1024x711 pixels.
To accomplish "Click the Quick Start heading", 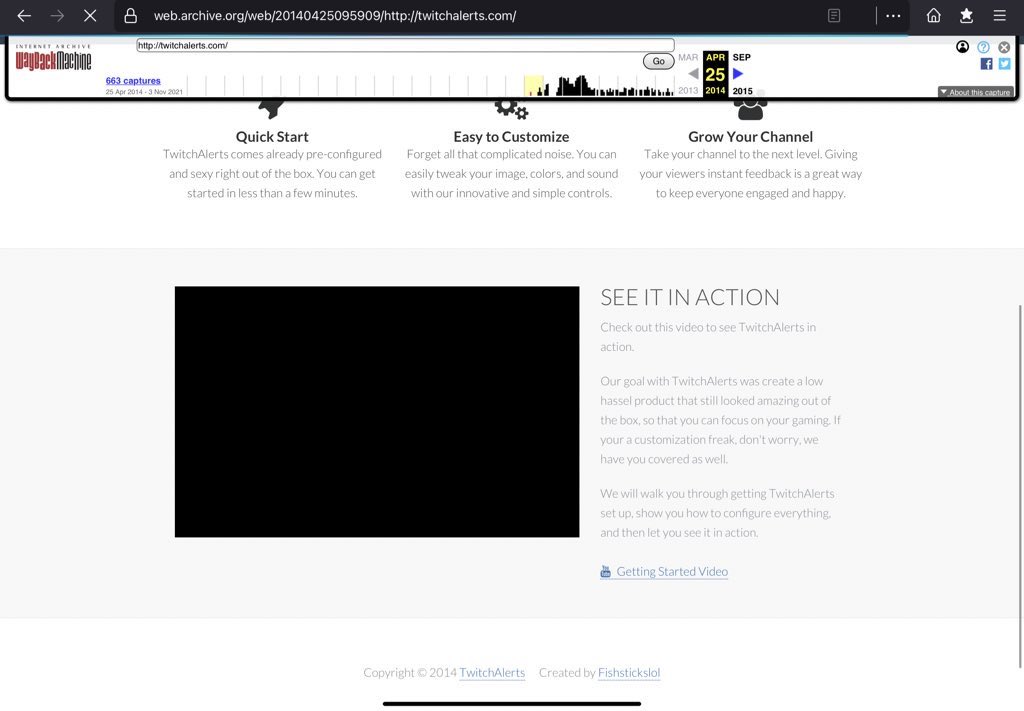I will (272, 136).
